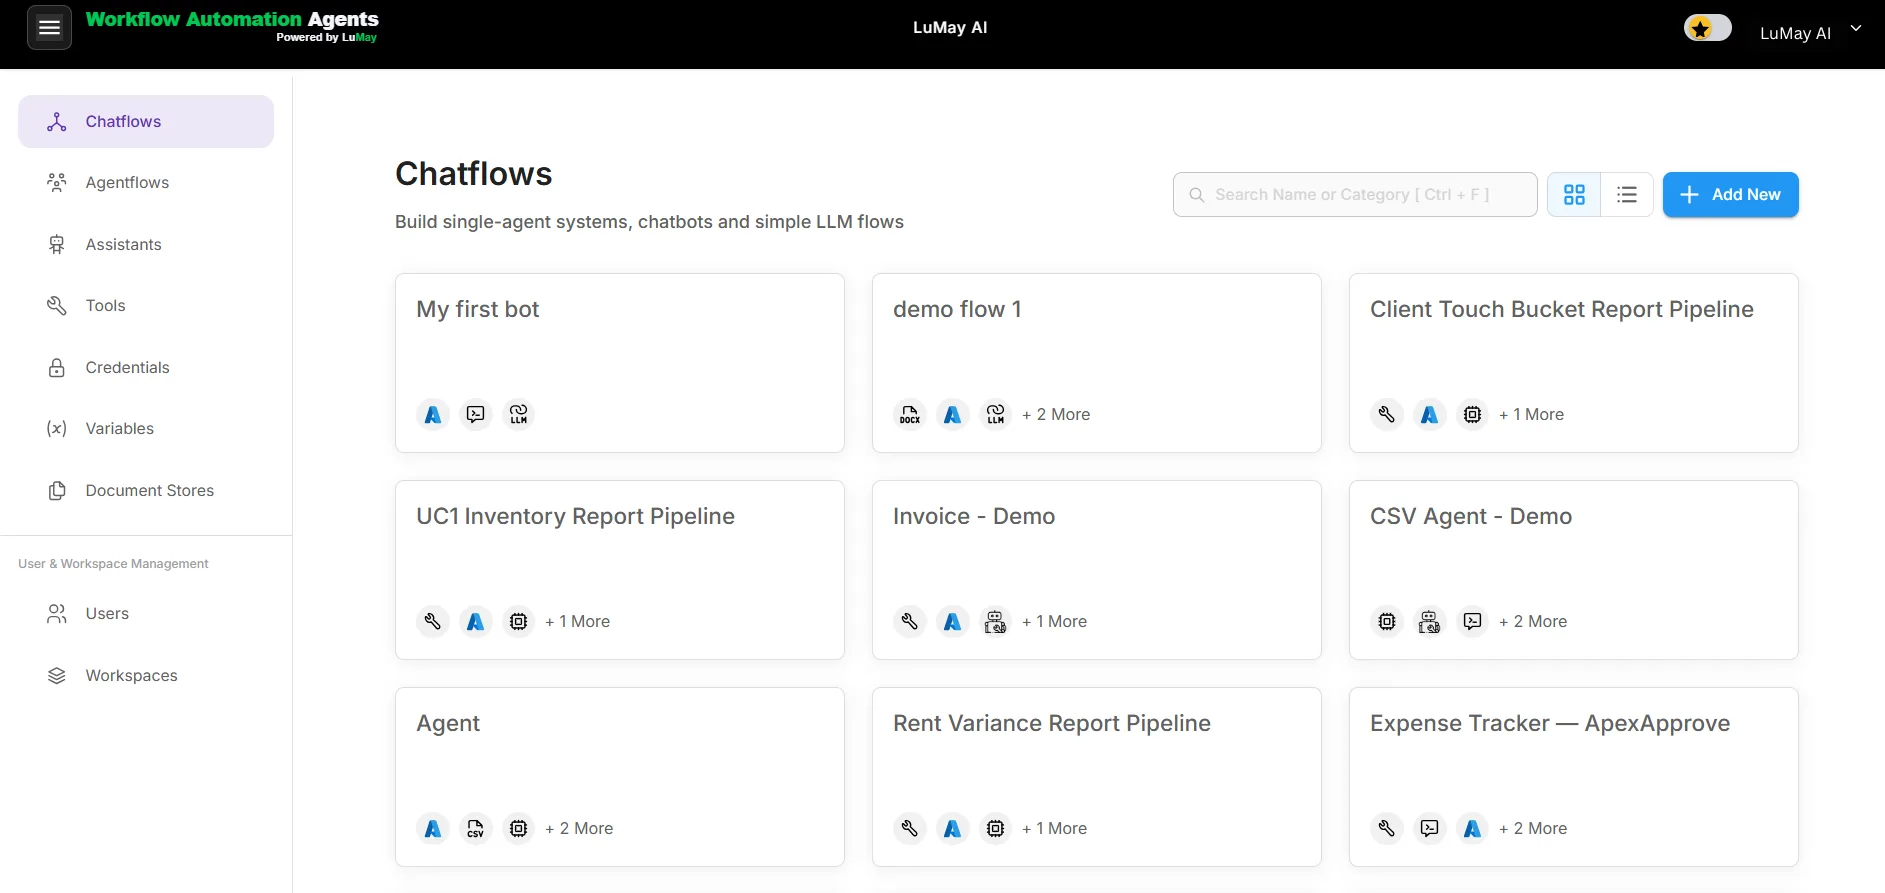
Task: Open Client Touch Bucket Report Pipeline card
Action: click(1574, 363)
